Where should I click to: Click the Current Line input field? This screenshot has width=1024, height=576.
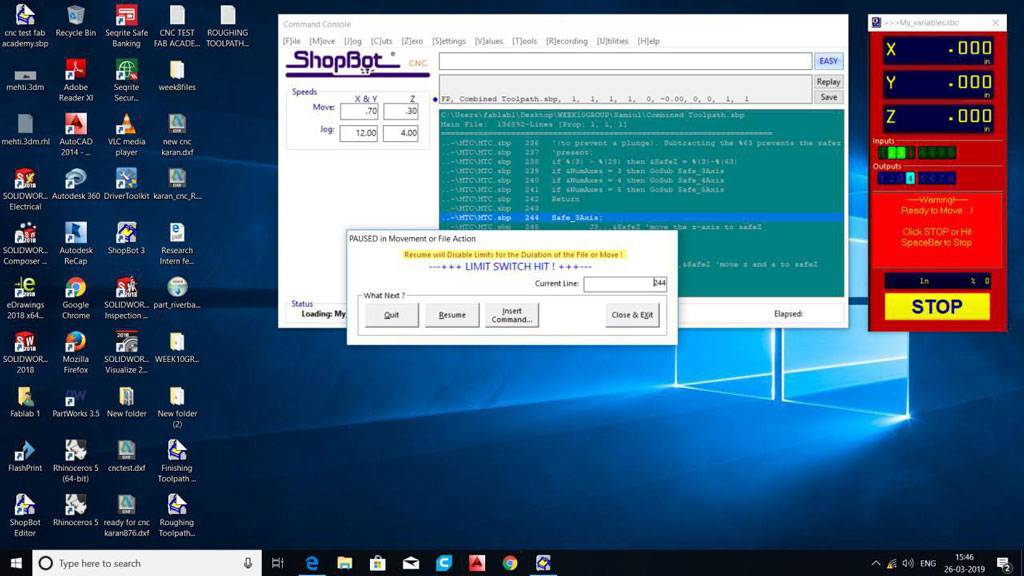625,283
